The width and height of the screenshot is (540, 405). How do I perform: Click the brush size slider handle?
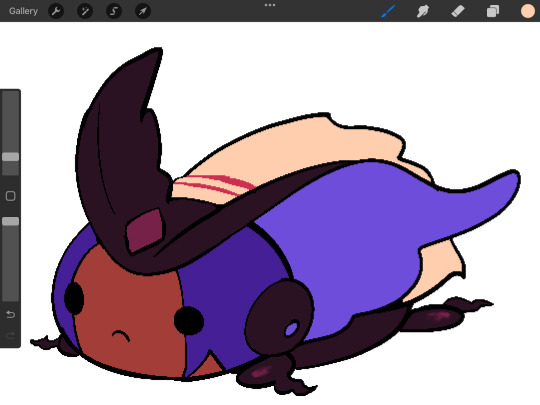coord(11,157)
